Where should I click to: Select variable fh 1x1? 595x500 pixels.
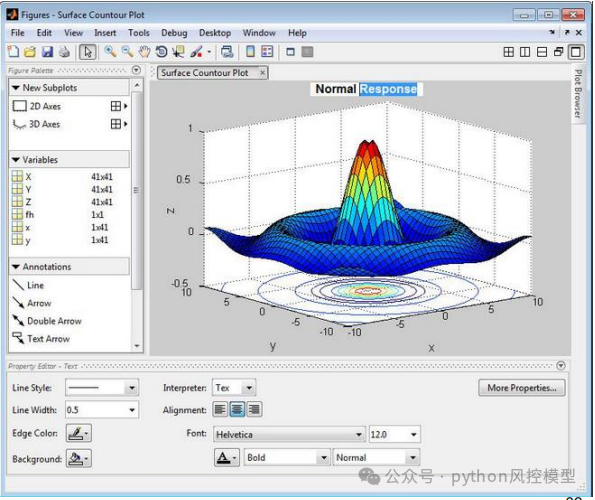point(58,215)
